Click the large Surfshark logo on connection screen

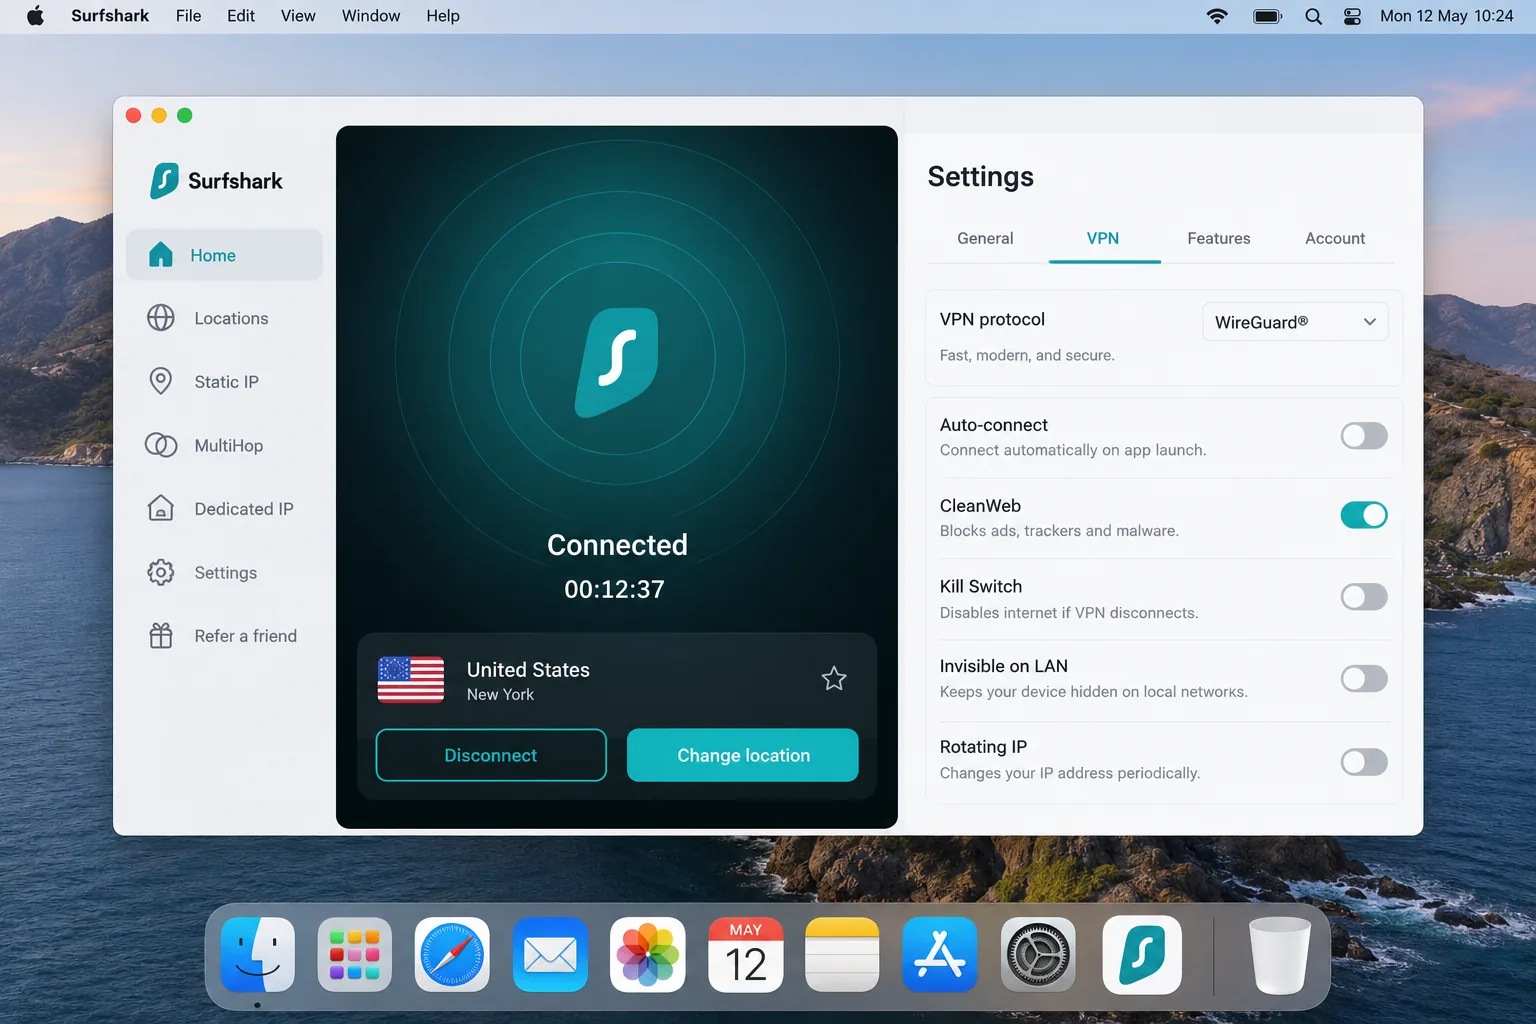617,362
